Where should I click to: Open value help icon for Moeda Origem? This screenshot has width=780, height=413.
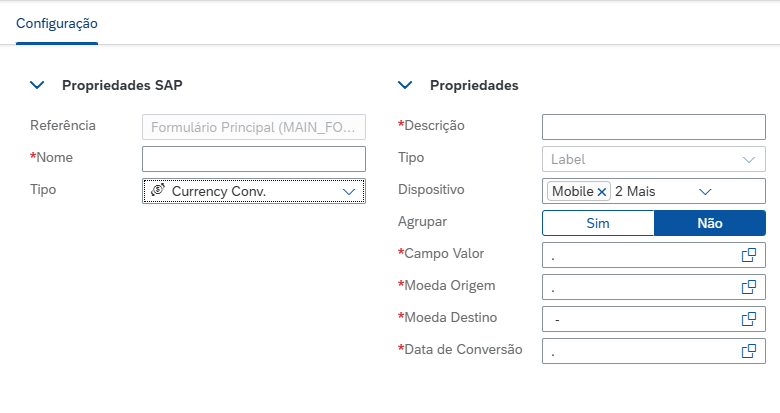pos(748,287)
